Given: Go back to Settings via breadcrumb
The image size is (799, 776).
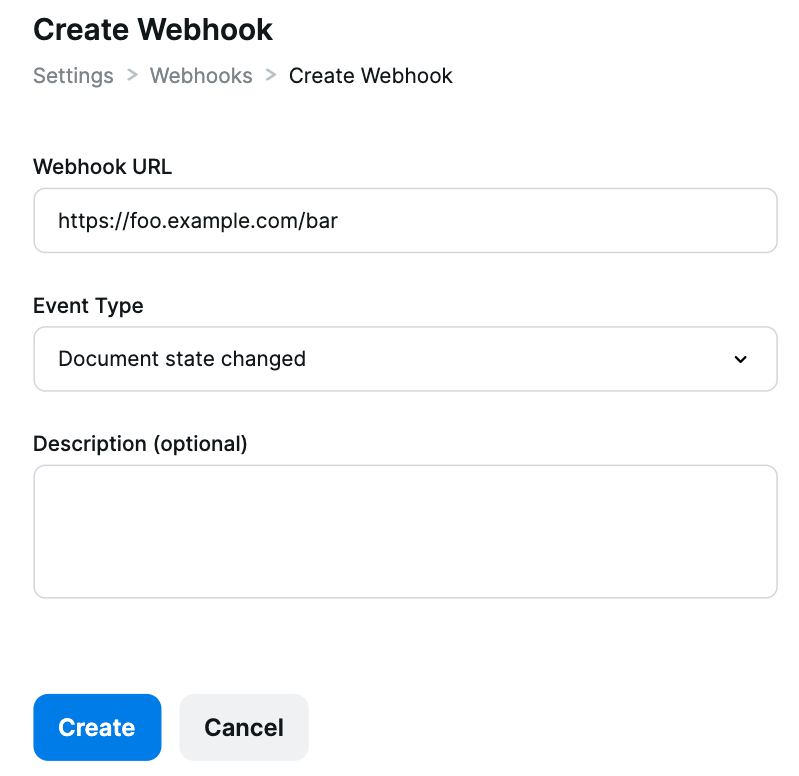Looking at the screenshot, I should 73,76.
